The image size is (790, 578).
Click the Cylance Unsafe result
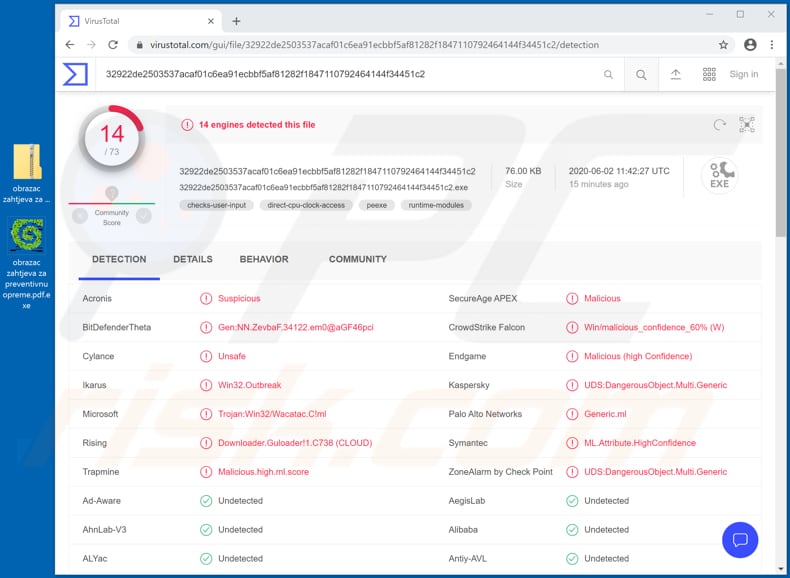(232, 356)
